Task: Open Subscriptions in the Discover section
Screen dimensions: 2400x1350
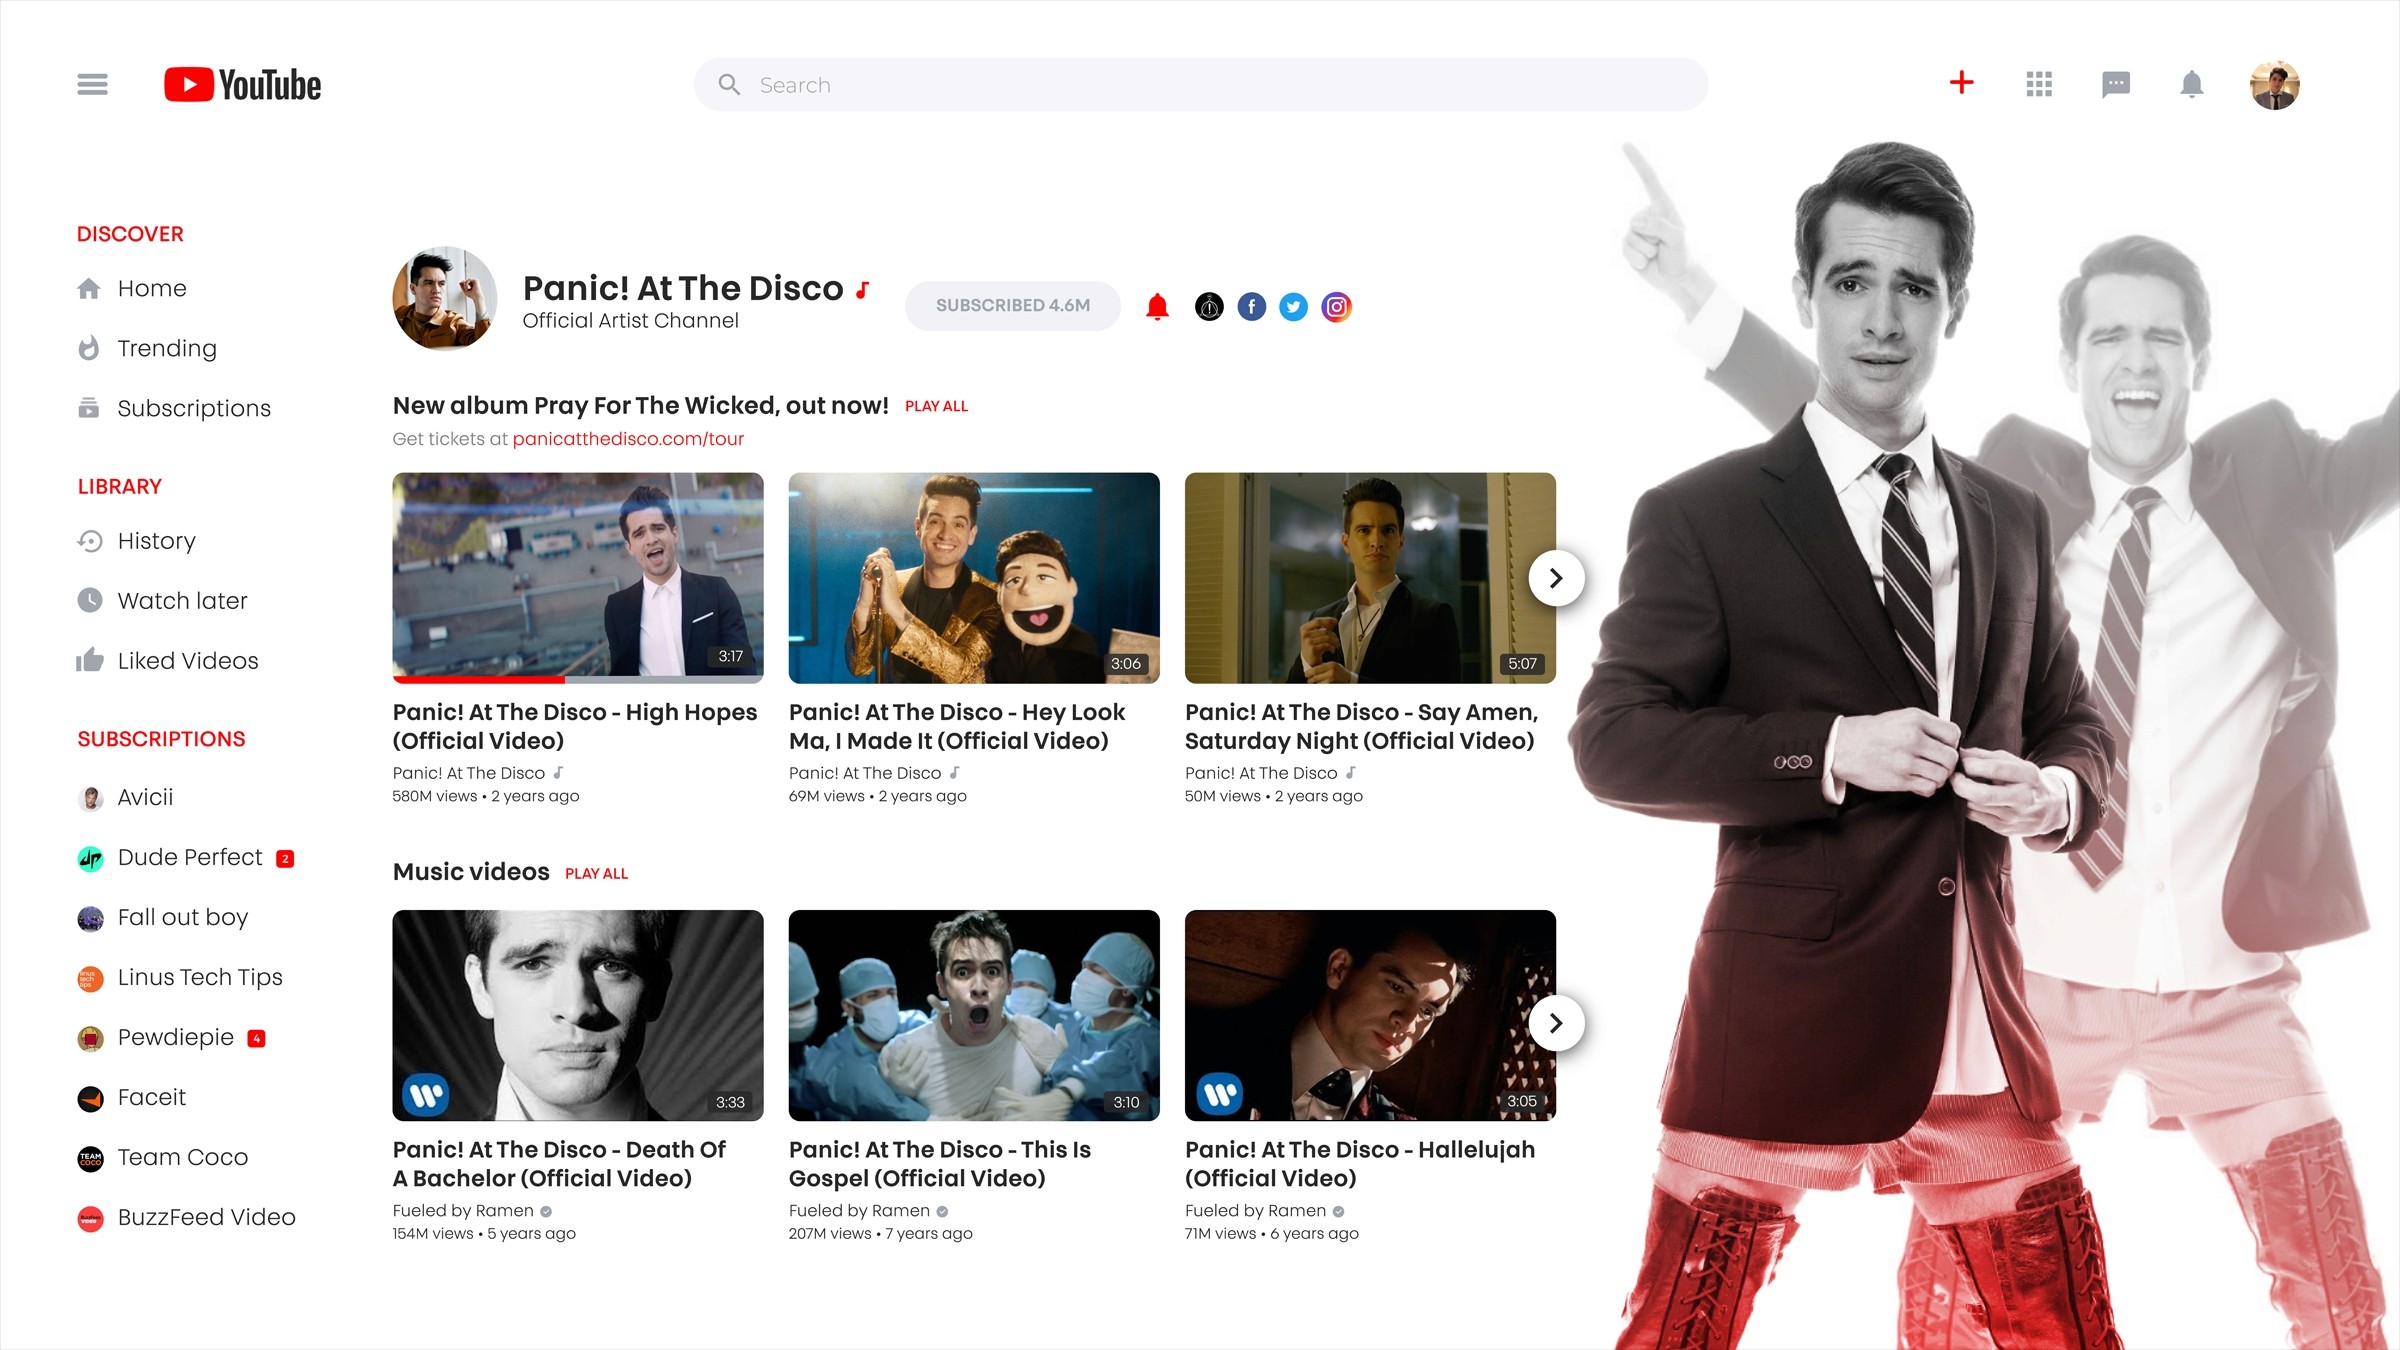Action: pos(194,408)
